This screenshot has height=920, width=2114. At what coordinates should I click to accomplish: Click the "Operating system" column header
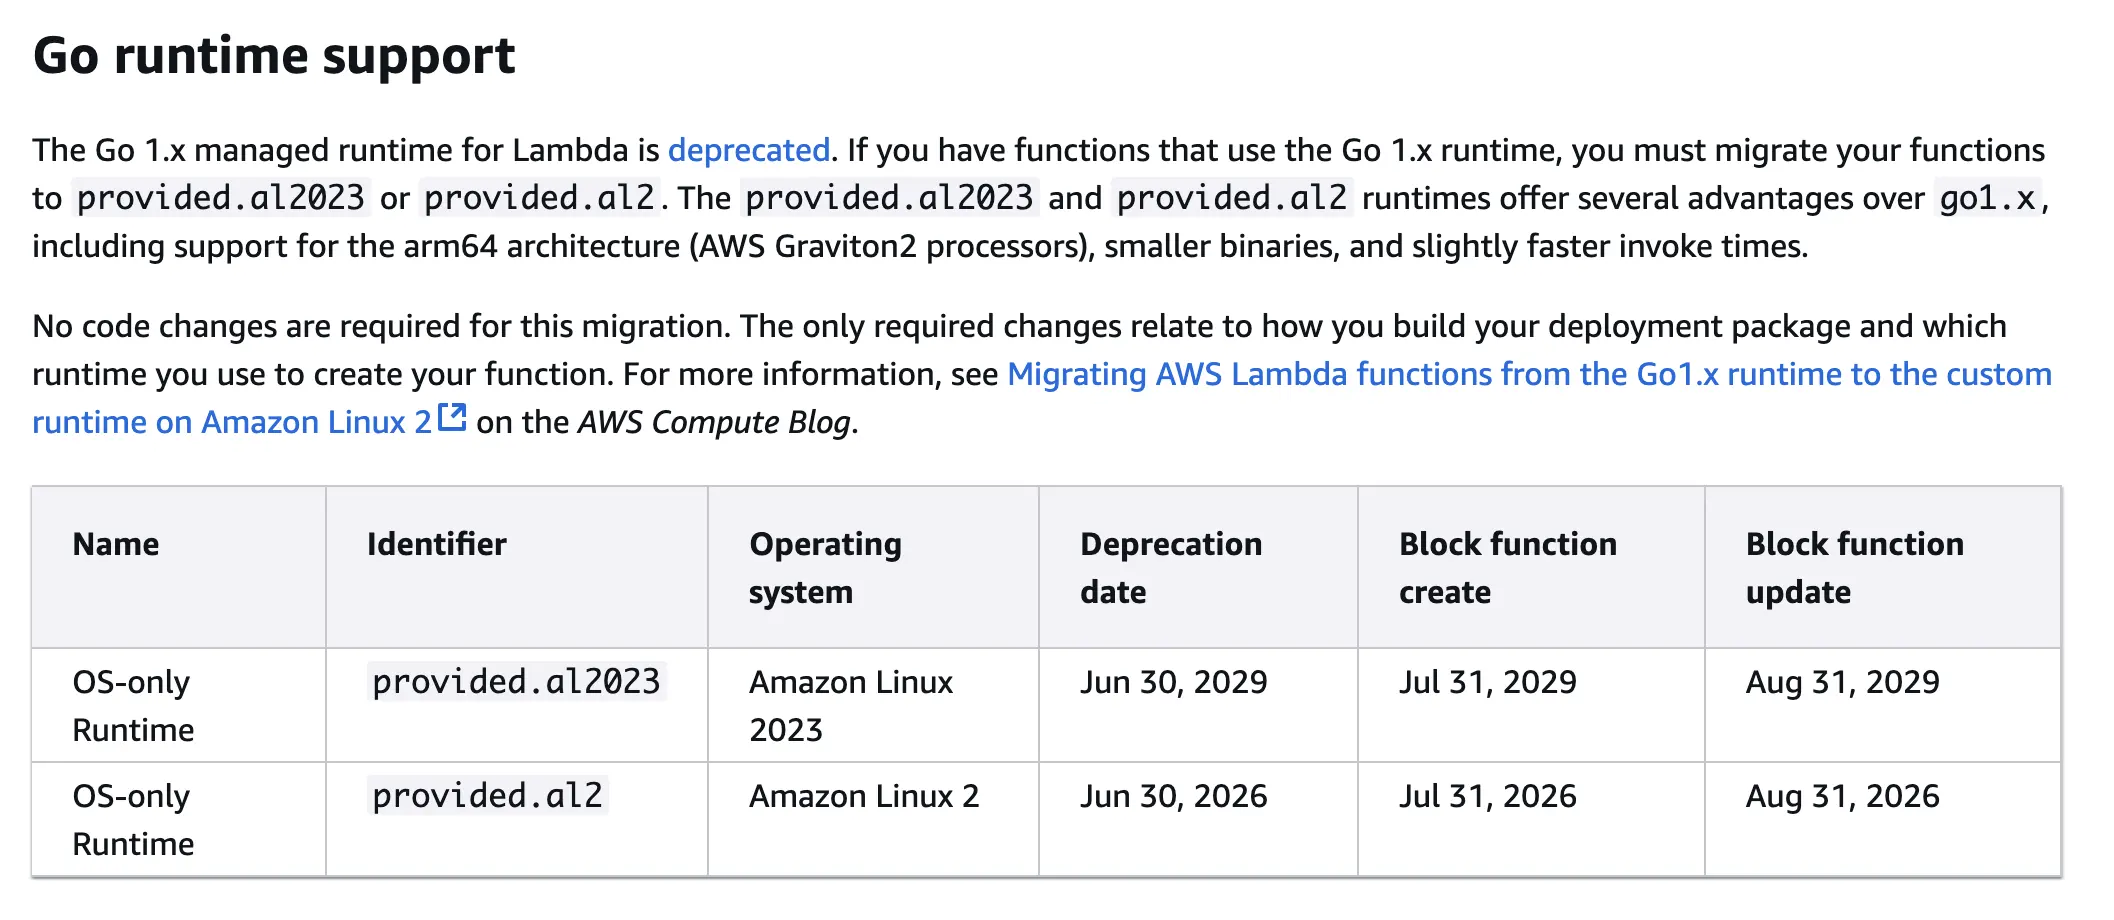(x=825, y=567)
